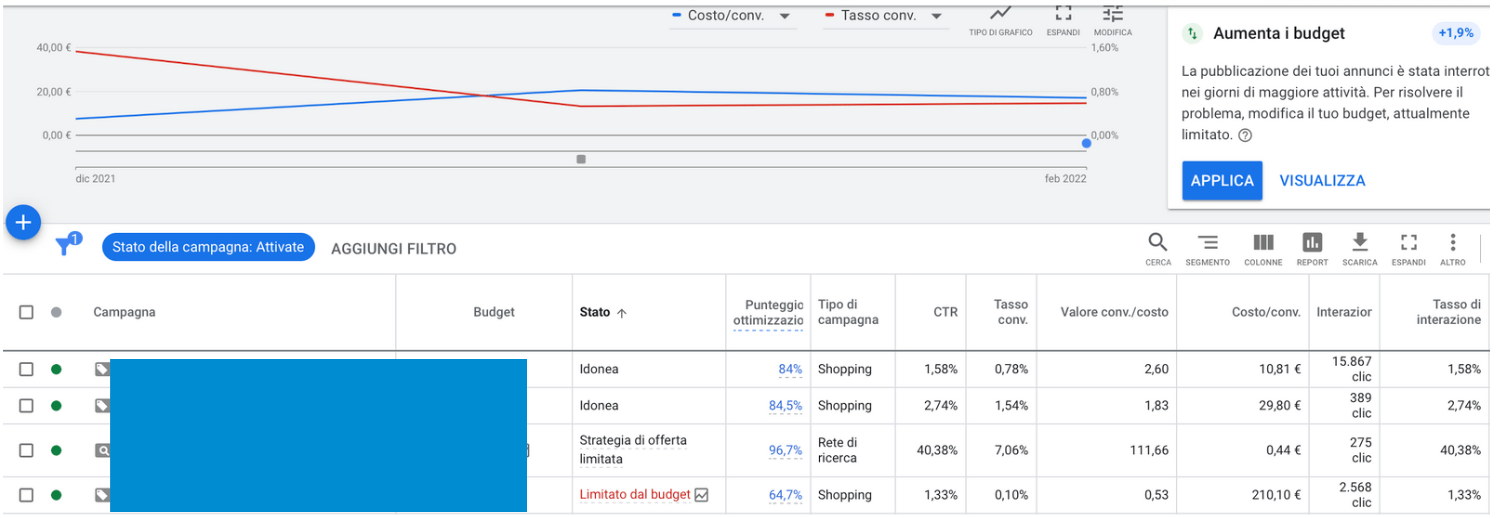
Task: Click the blue endpoint of chart range slider
Action: pyautogui.click(x=1086, y=143)
